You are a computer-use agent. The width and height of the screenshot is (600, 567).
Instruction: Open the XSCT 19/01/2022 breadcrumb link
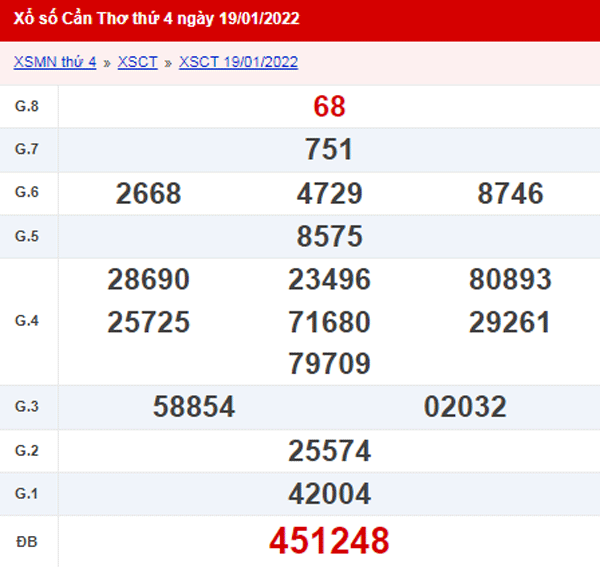(x=238, y=62)
